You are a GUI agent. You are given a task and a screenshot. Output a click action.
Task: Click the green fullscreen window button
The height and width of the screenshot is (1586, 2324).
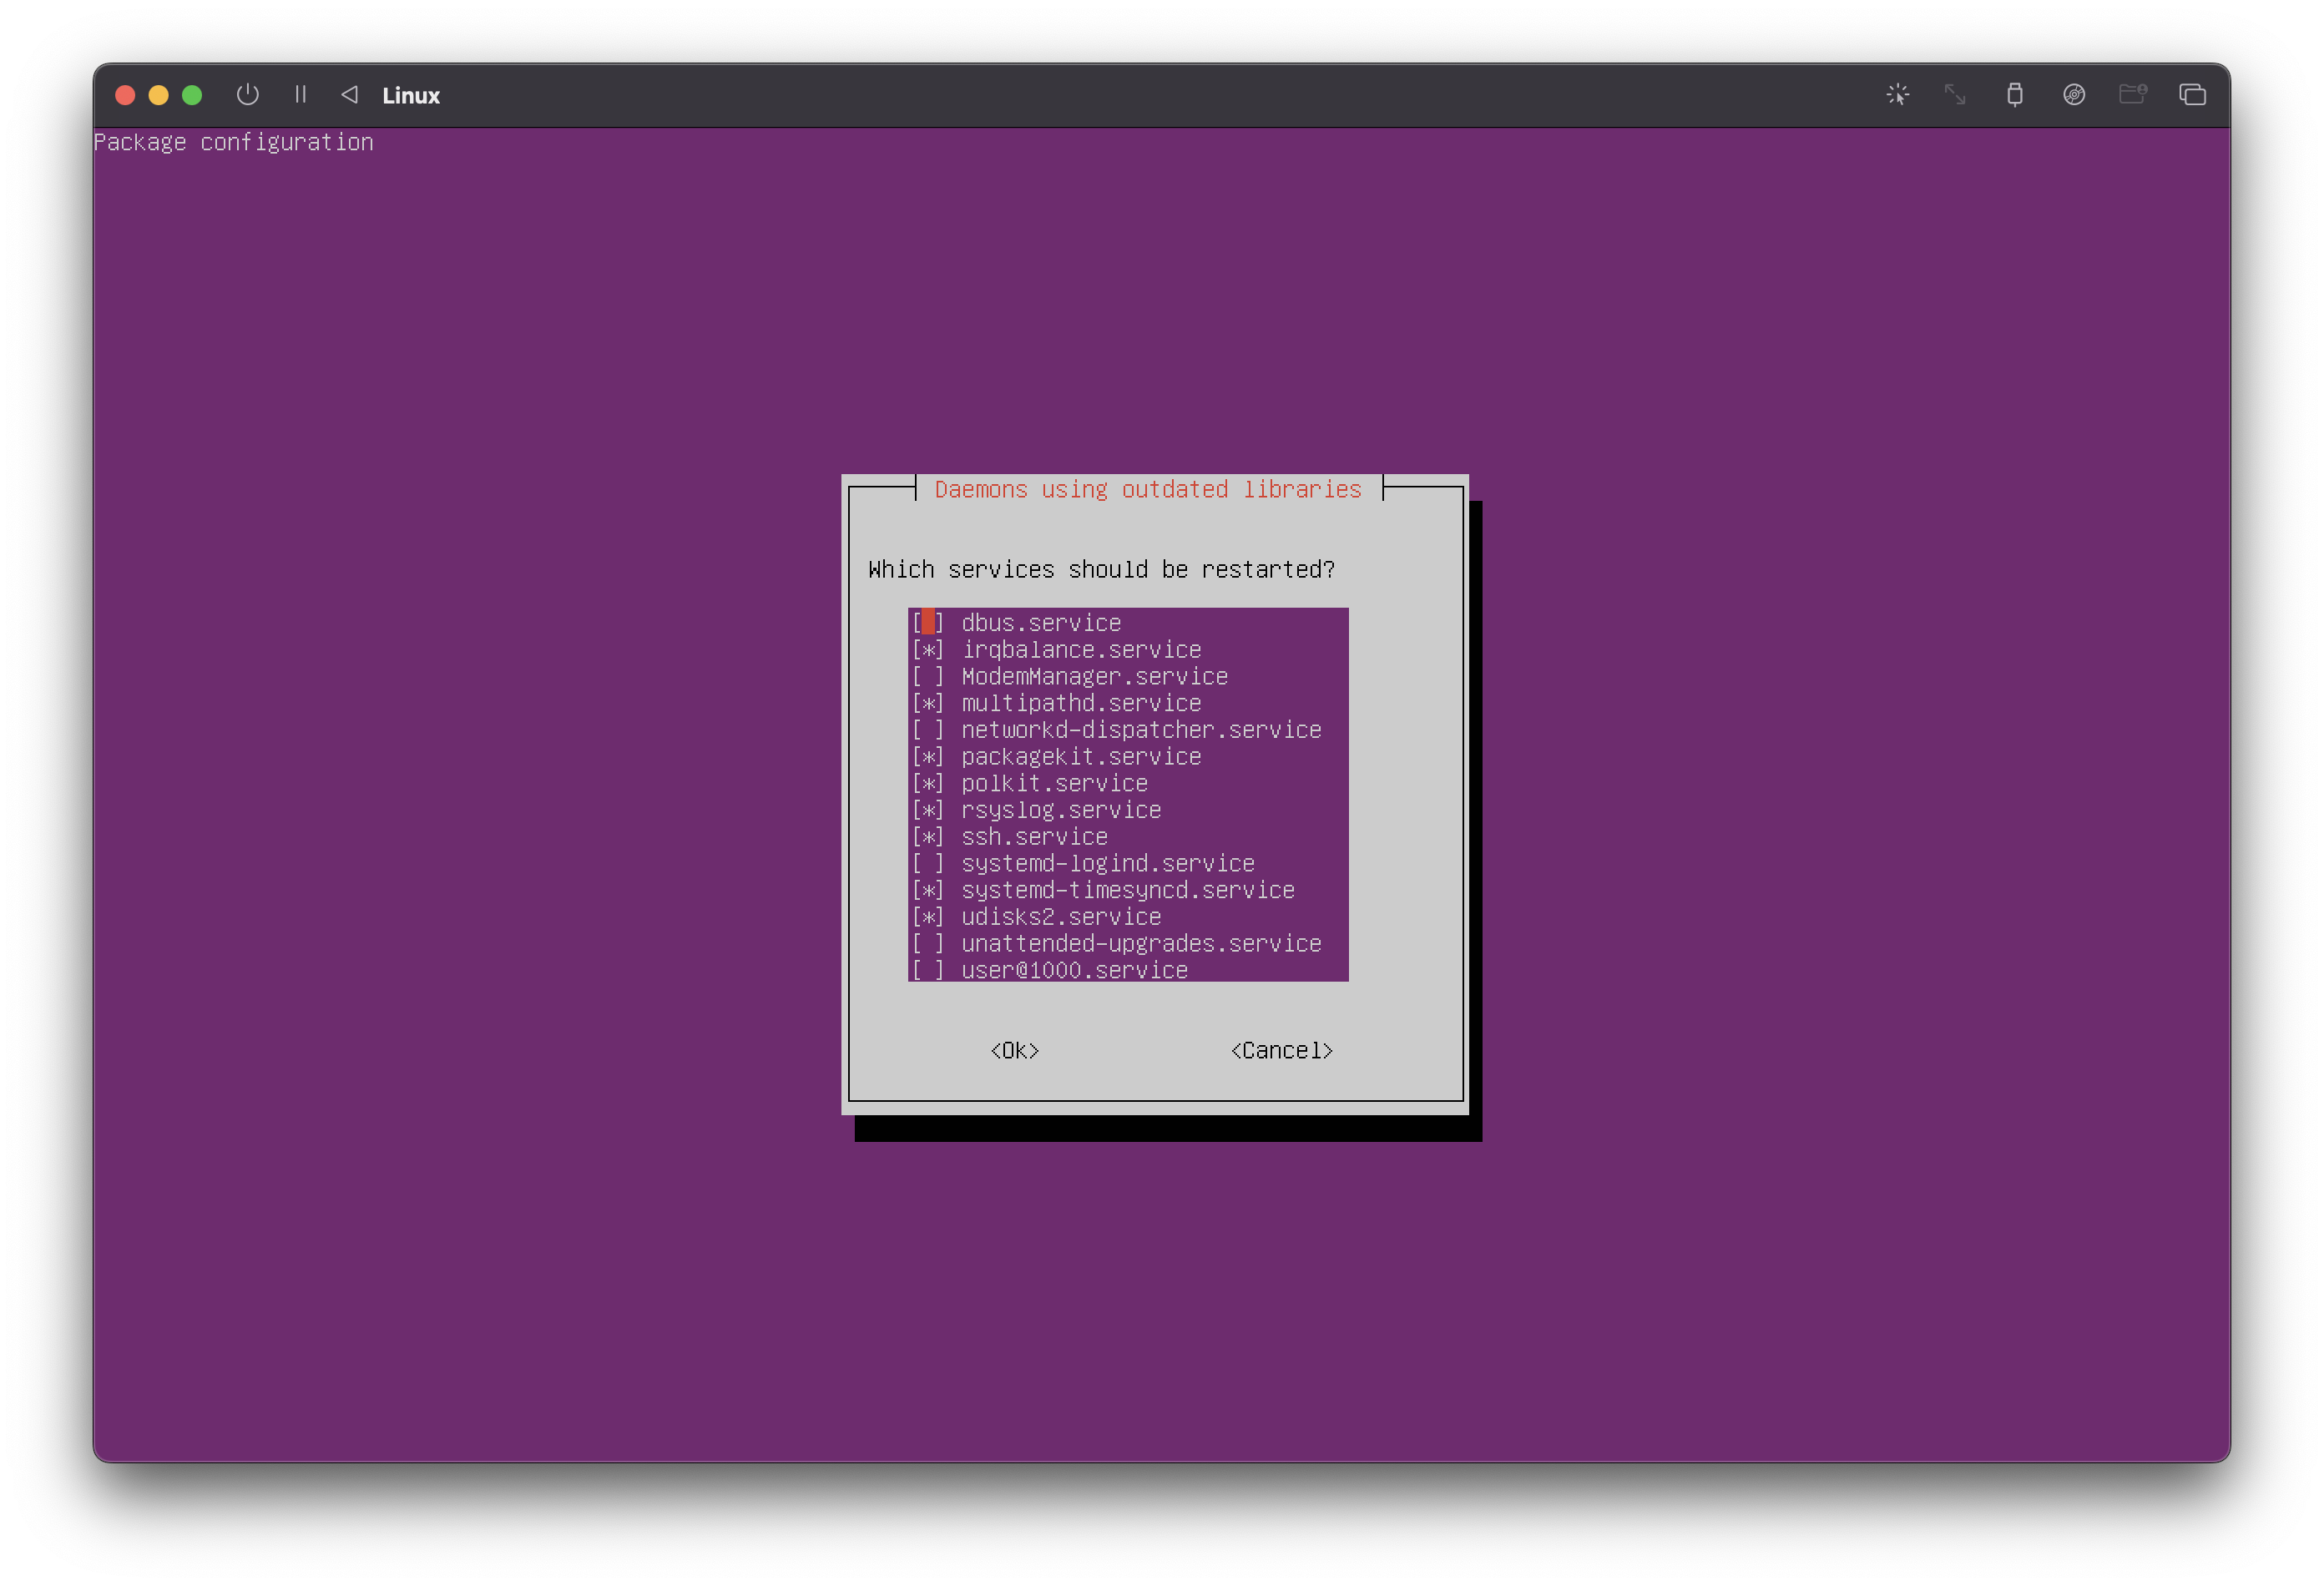point(192,95)
